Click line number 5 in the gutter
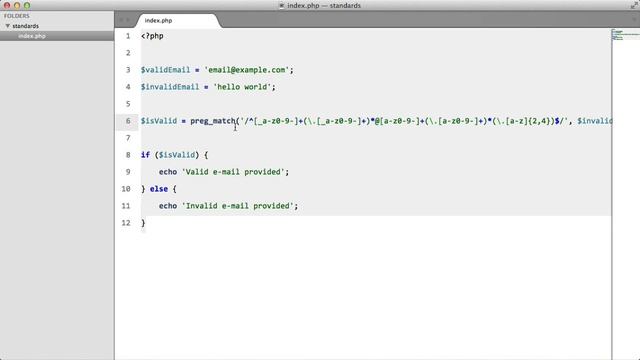 128,104
